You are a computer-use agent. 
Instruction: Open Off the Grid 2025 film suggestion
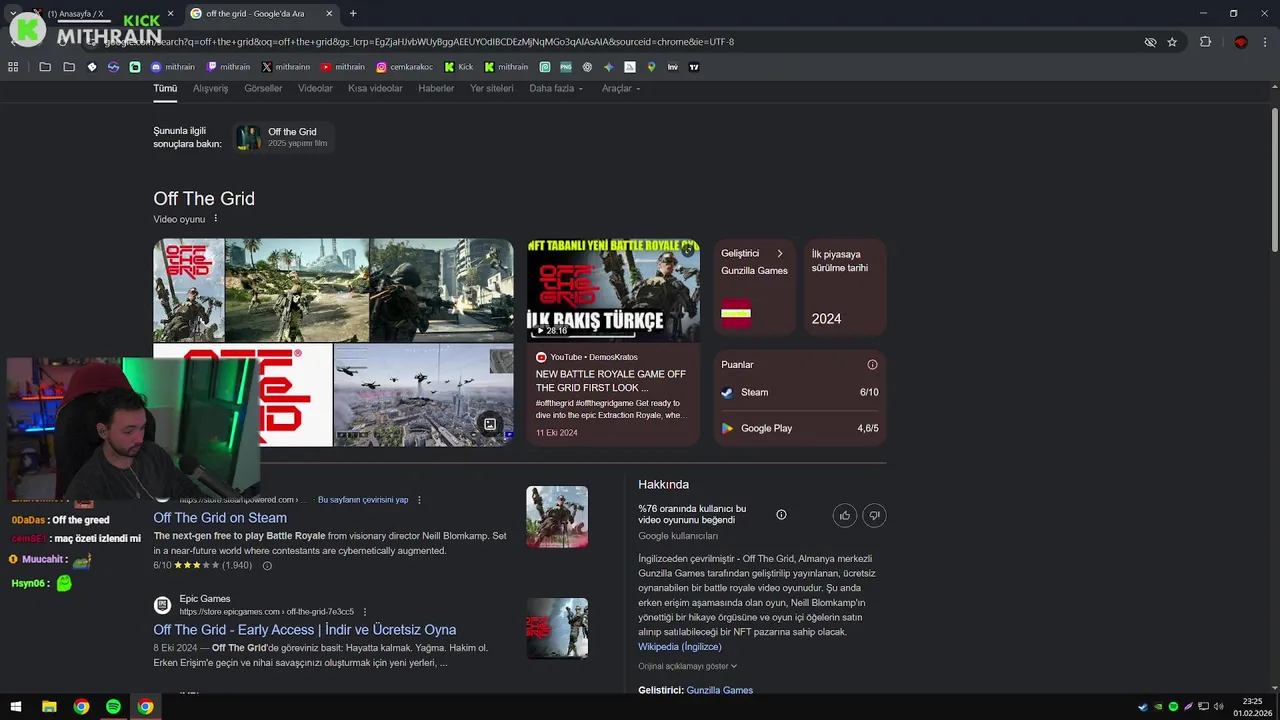[x=282, y=137]
